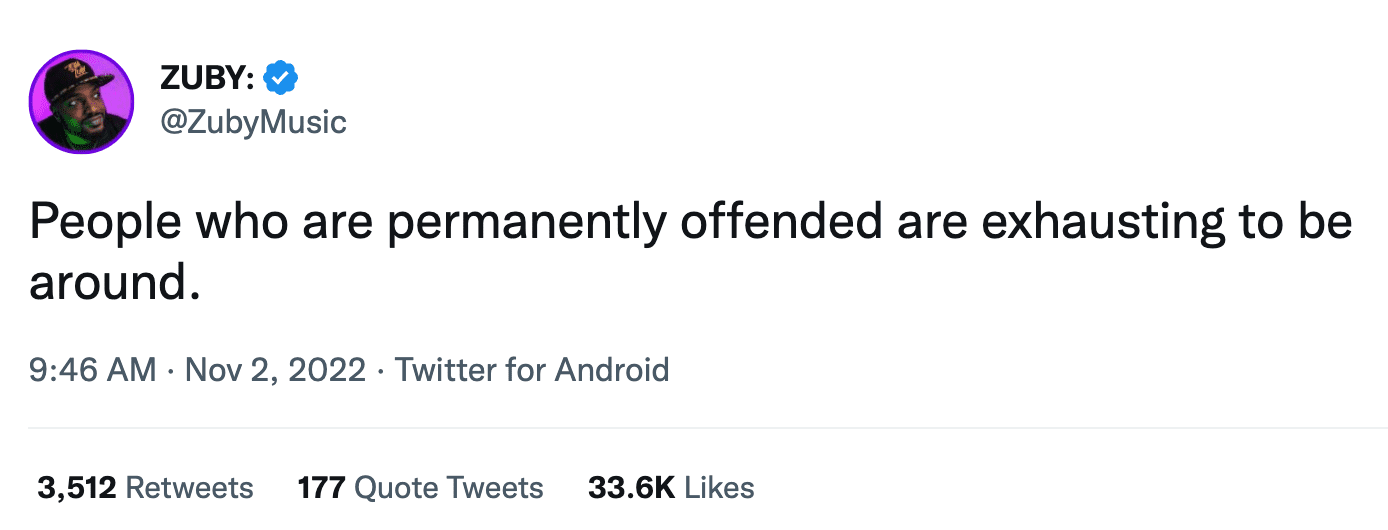Click the word "permanently" in the tweet
This screenshot has height=530, width=1388.
[526, 222]
